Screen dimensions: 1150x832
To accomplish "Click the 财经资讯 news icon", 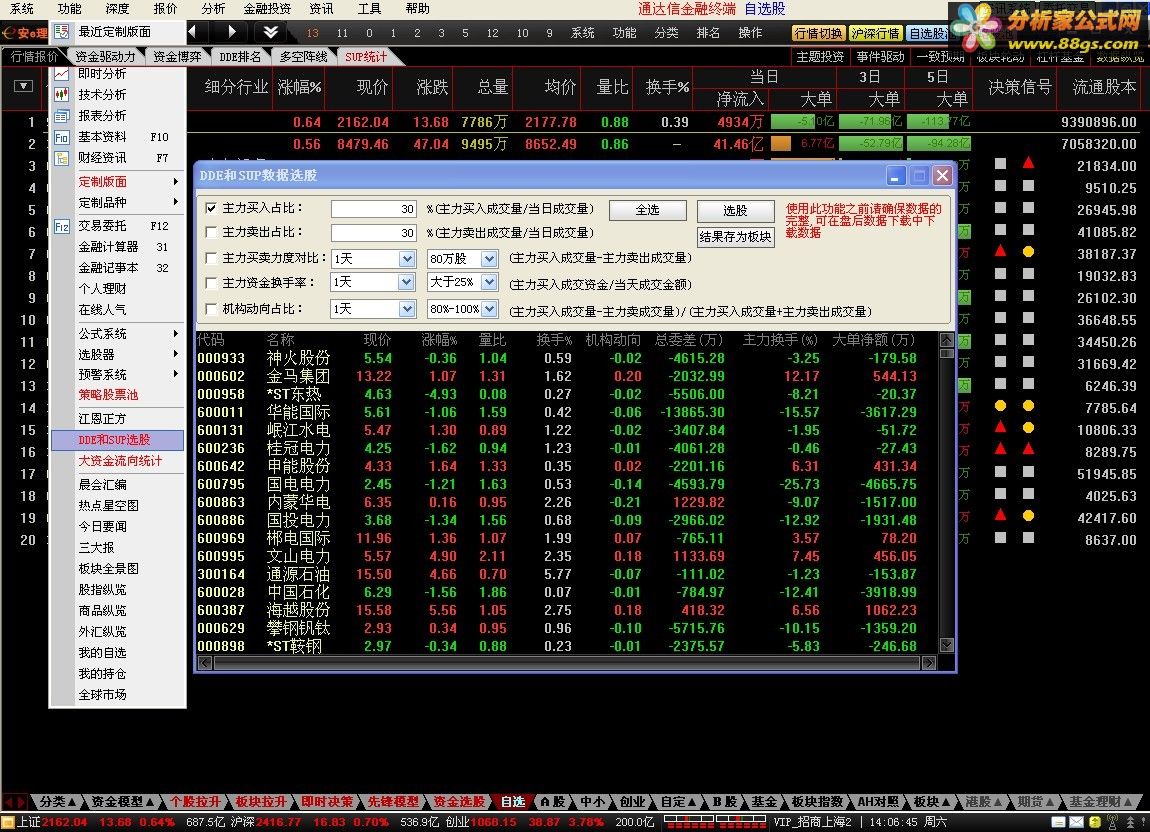I will pos(62,158).
